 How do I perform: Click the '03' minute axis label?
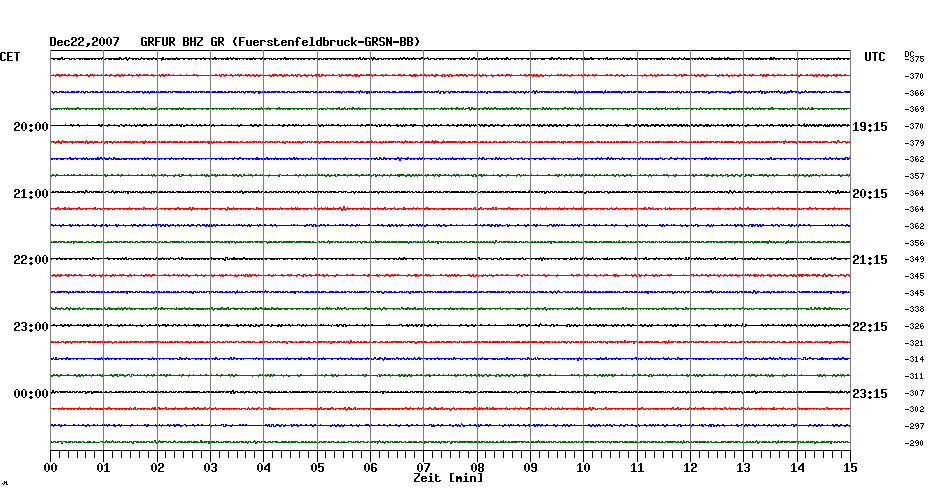pos(211,468)
